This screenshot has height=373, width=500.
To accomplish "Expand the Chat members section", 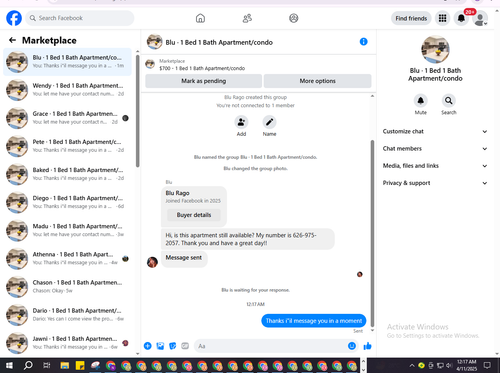I will pos(435,149).
